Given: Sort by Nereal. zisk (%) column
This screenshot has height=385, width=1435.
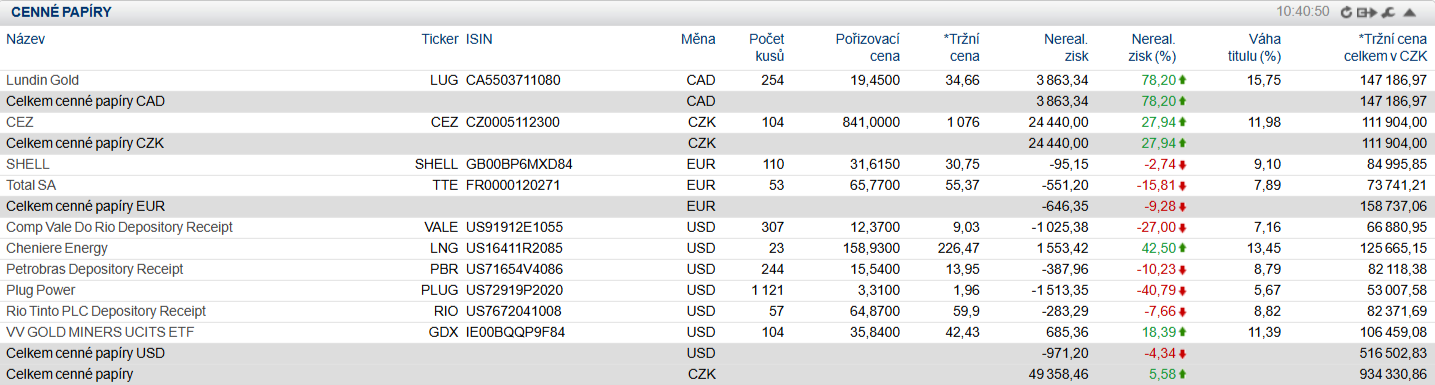Looking at the screenshot, I should 1153,47.
